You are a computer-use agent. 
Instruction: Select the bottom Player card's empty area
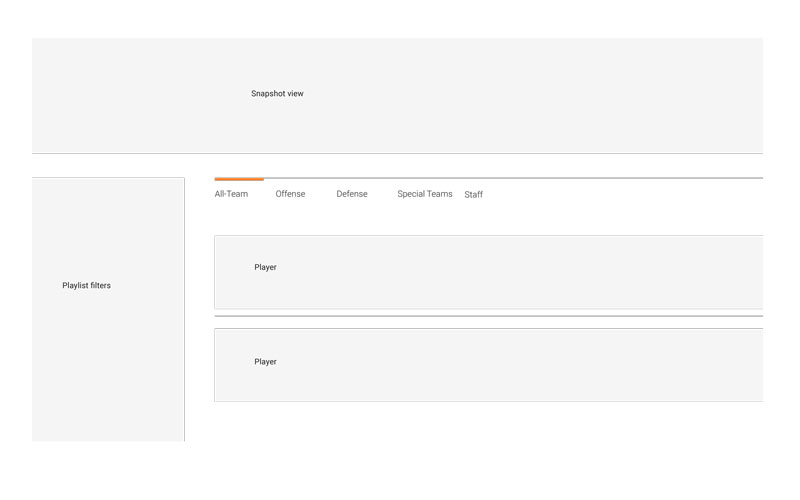click(550, 365)
